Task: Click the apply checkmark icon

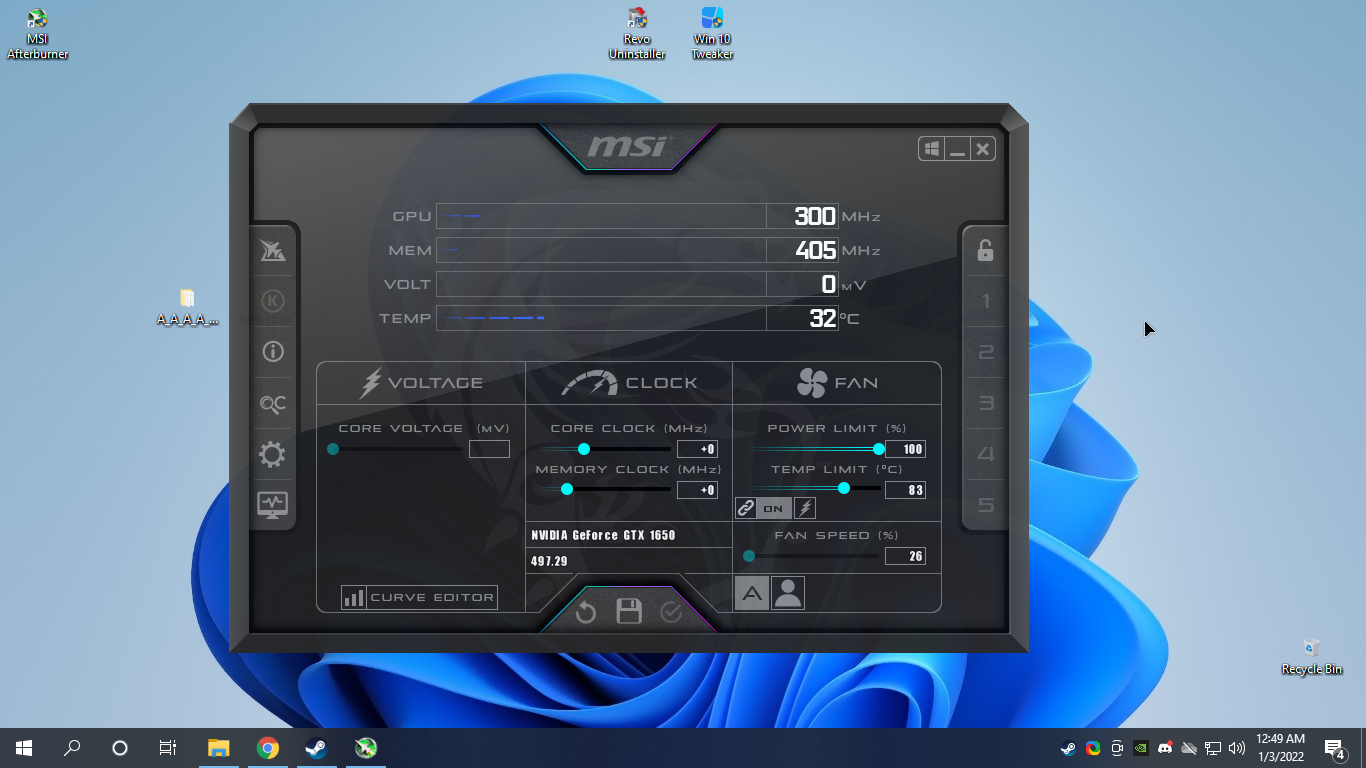Action: [x=671, y=611]
